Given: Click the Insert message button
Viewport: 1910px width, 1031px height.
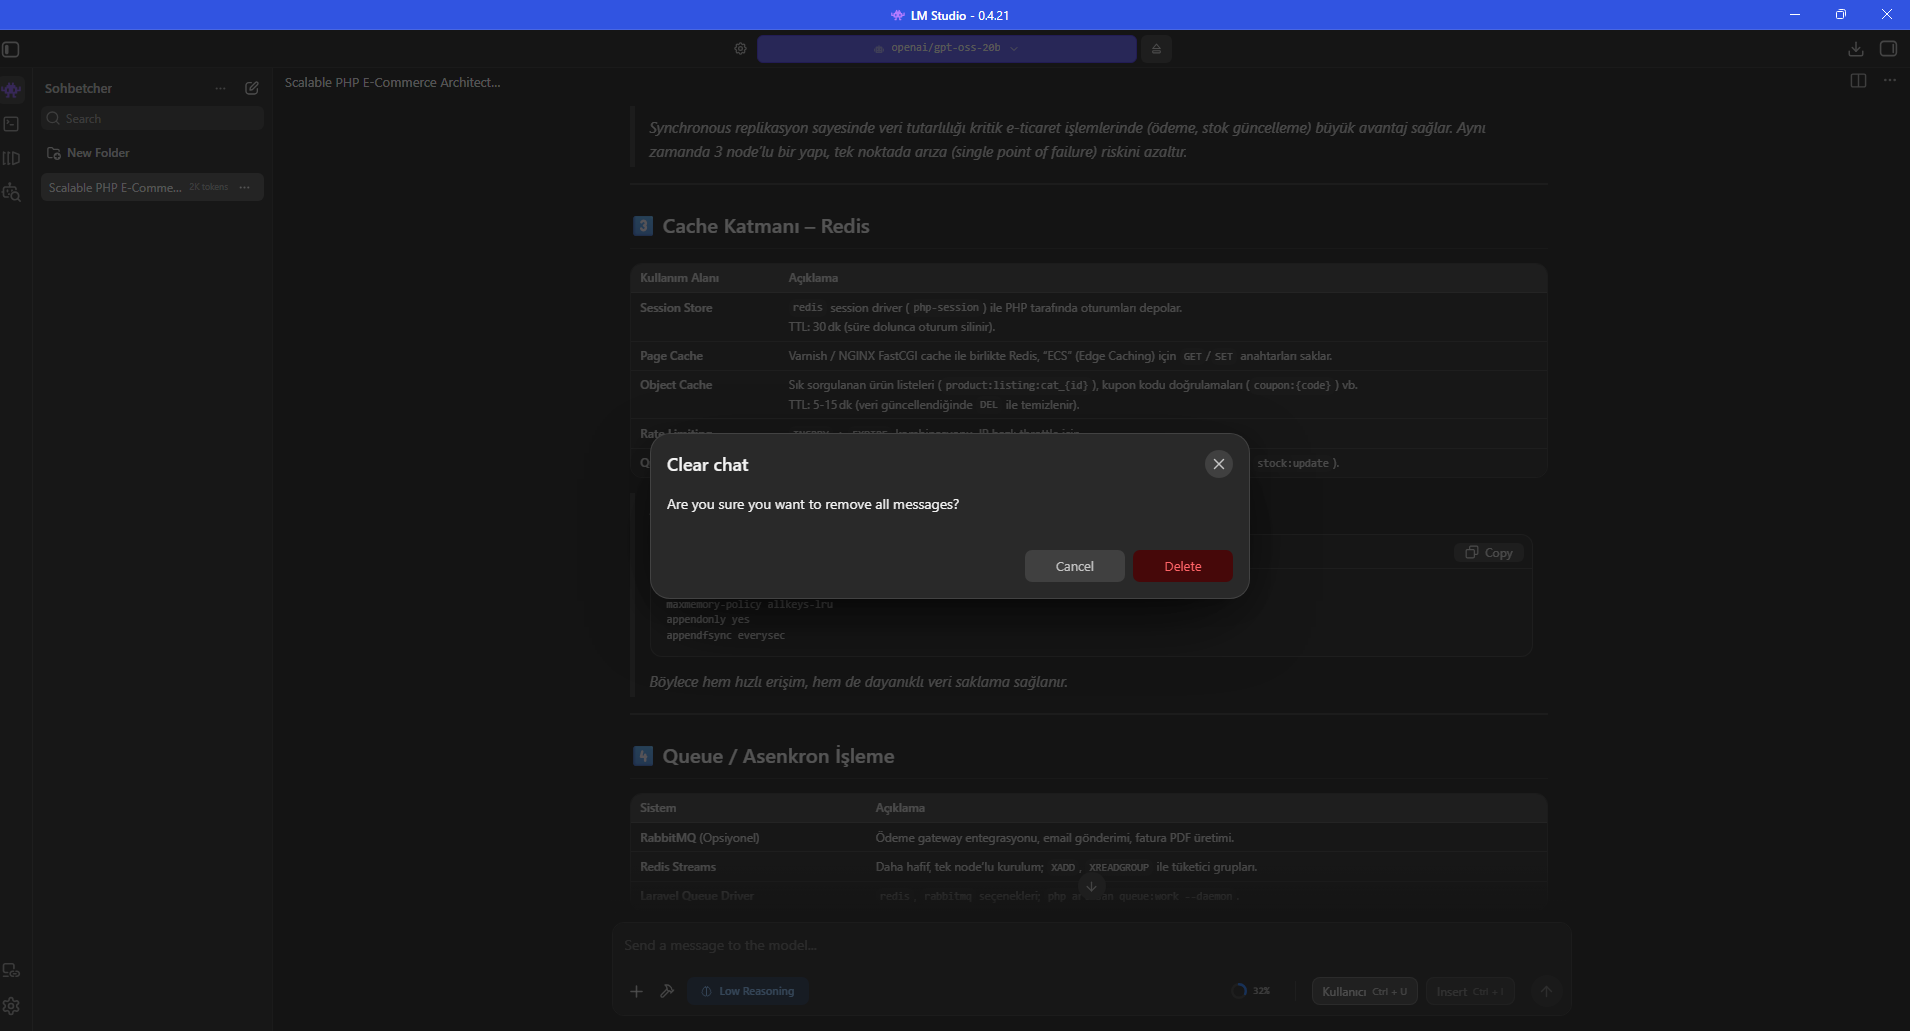Looking at the screenshot, I should 1470,991.
